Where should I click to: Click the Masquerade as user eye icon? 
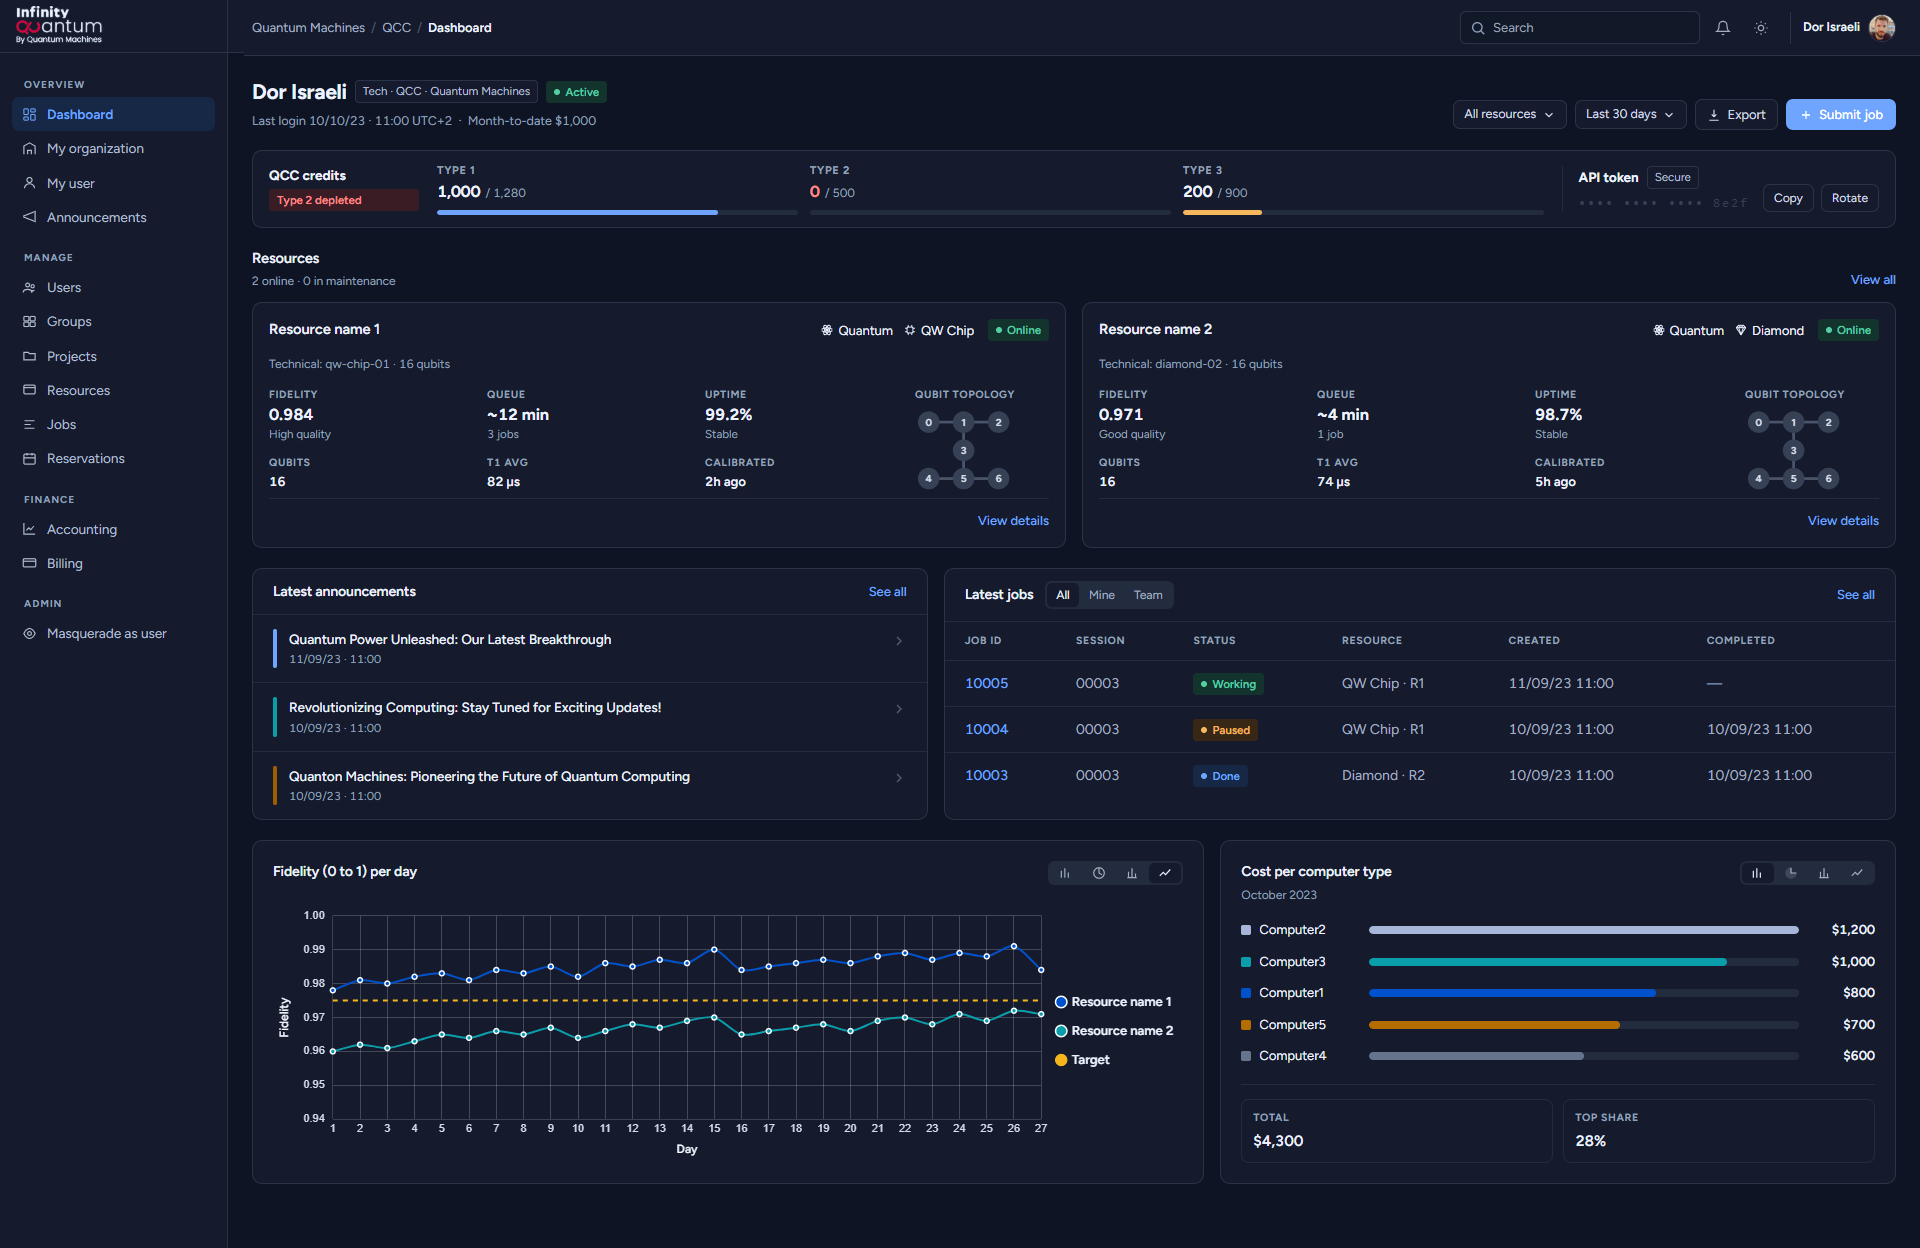point(29,633)
